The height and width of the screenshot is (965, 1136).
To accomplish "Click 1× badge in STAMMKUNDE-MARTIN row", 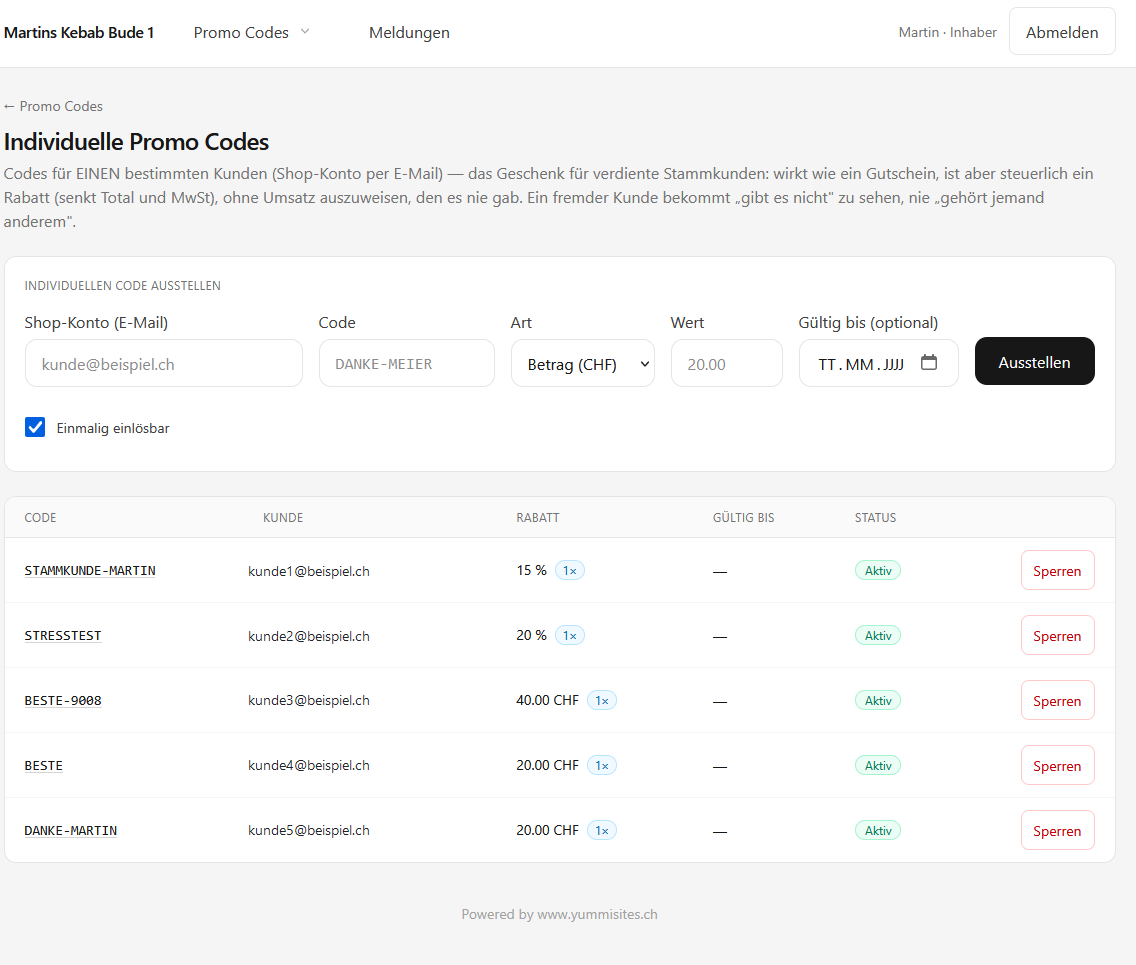I will (x=570, y=571).
